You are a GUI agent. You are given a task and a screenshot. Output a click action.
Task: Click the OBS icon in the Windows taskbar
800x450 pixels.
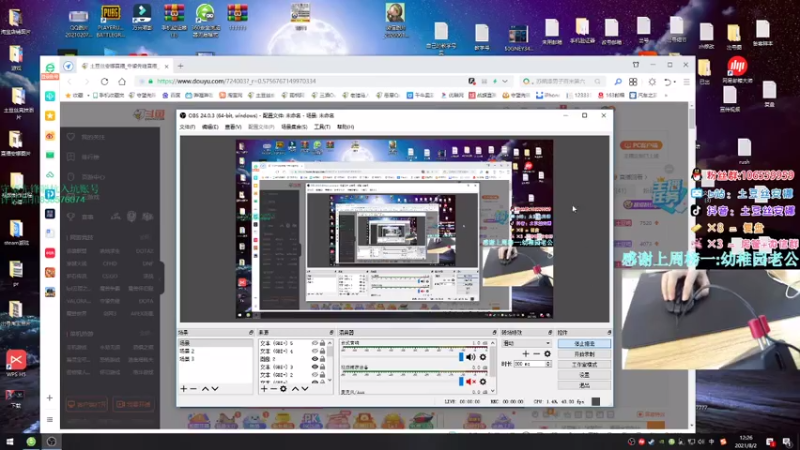[x=51, y=442]
